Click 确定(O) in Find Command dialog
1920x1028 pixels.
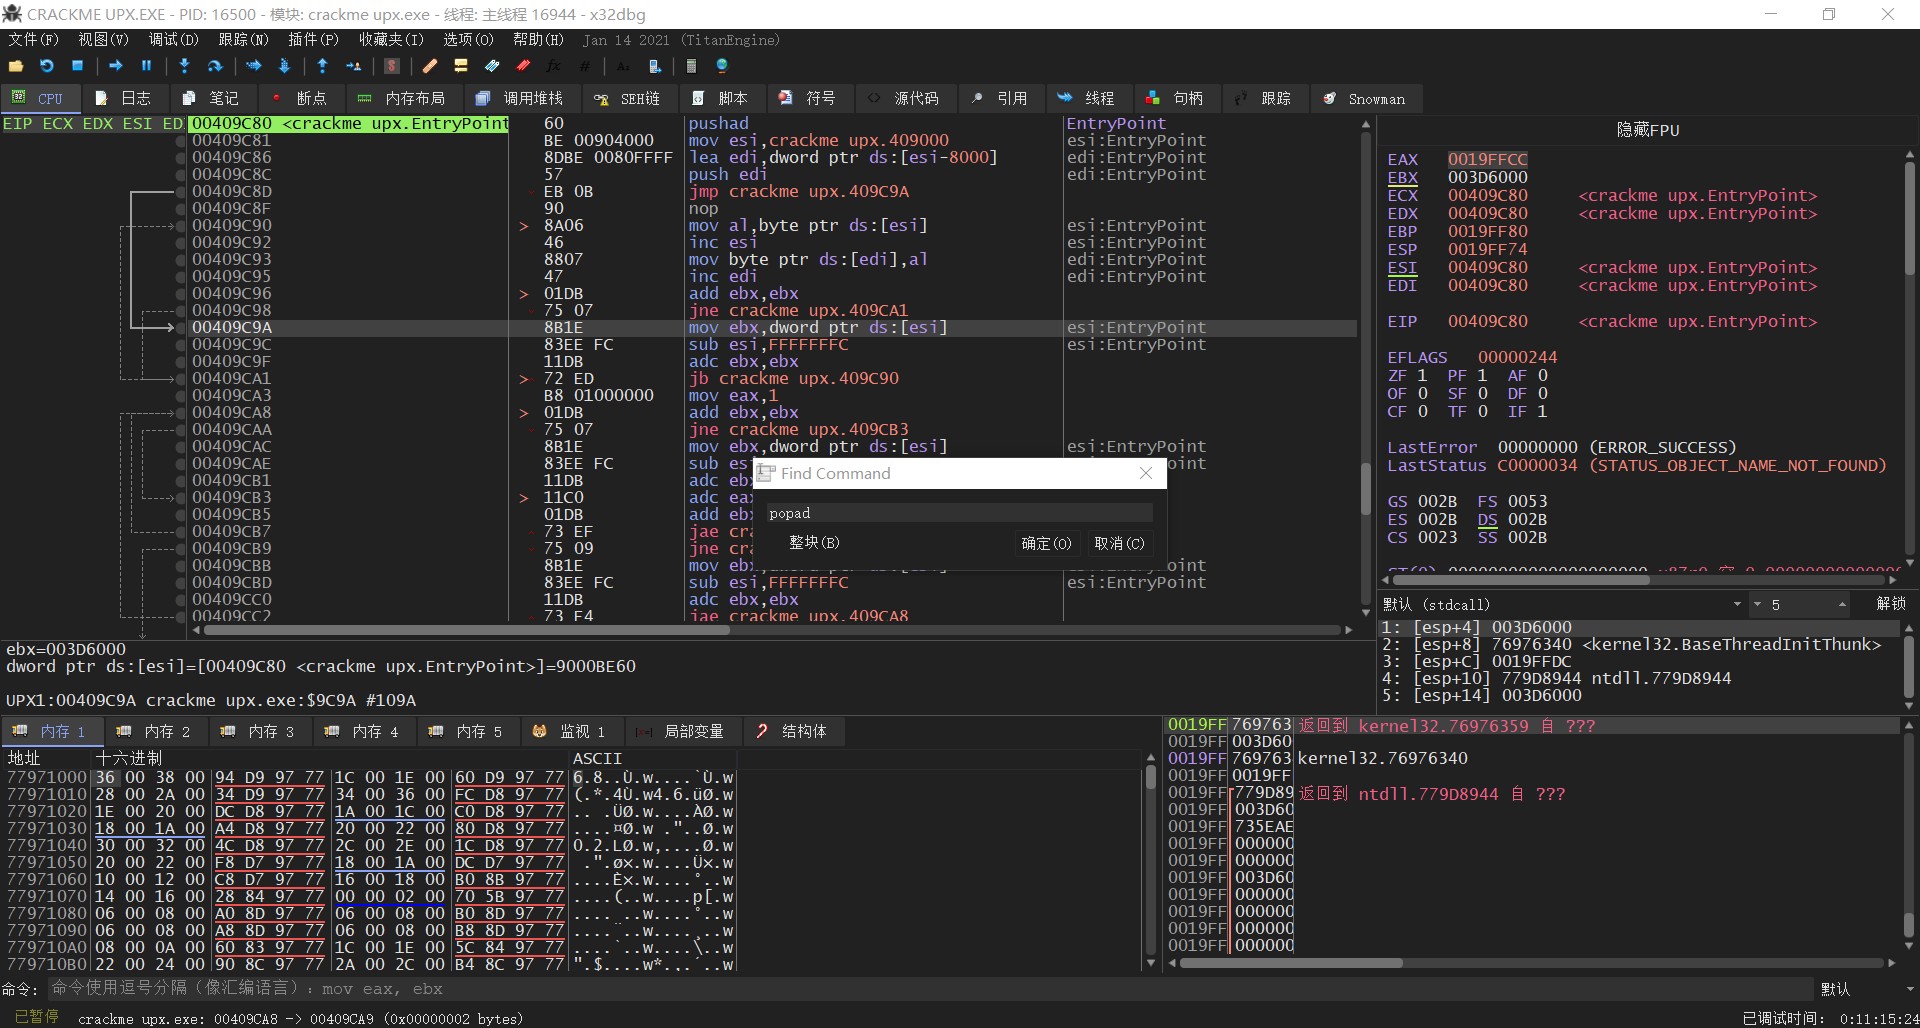click(x=1045, y=543)
